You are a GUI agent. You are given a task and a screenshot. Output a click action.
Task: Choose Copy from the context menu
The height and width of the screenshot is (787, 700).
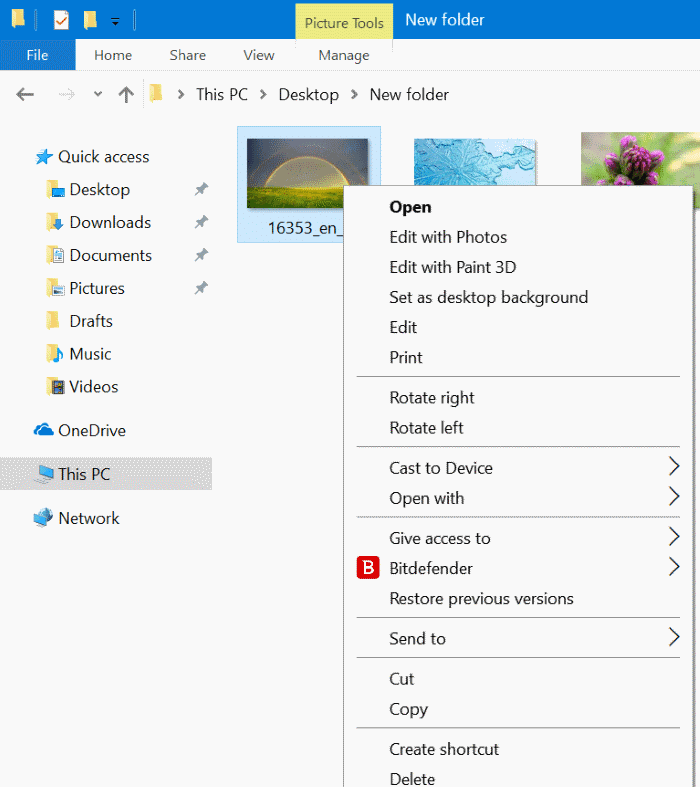point(408,709)
